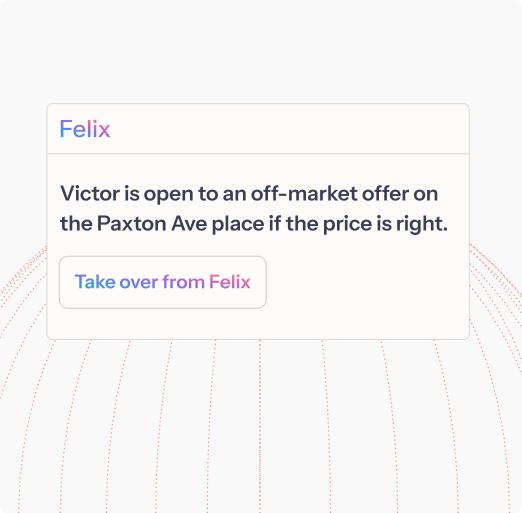This screenshot has width=522, height=513.
Task: Click the message about Victor's off-market offer
Action: coord(254,208)
